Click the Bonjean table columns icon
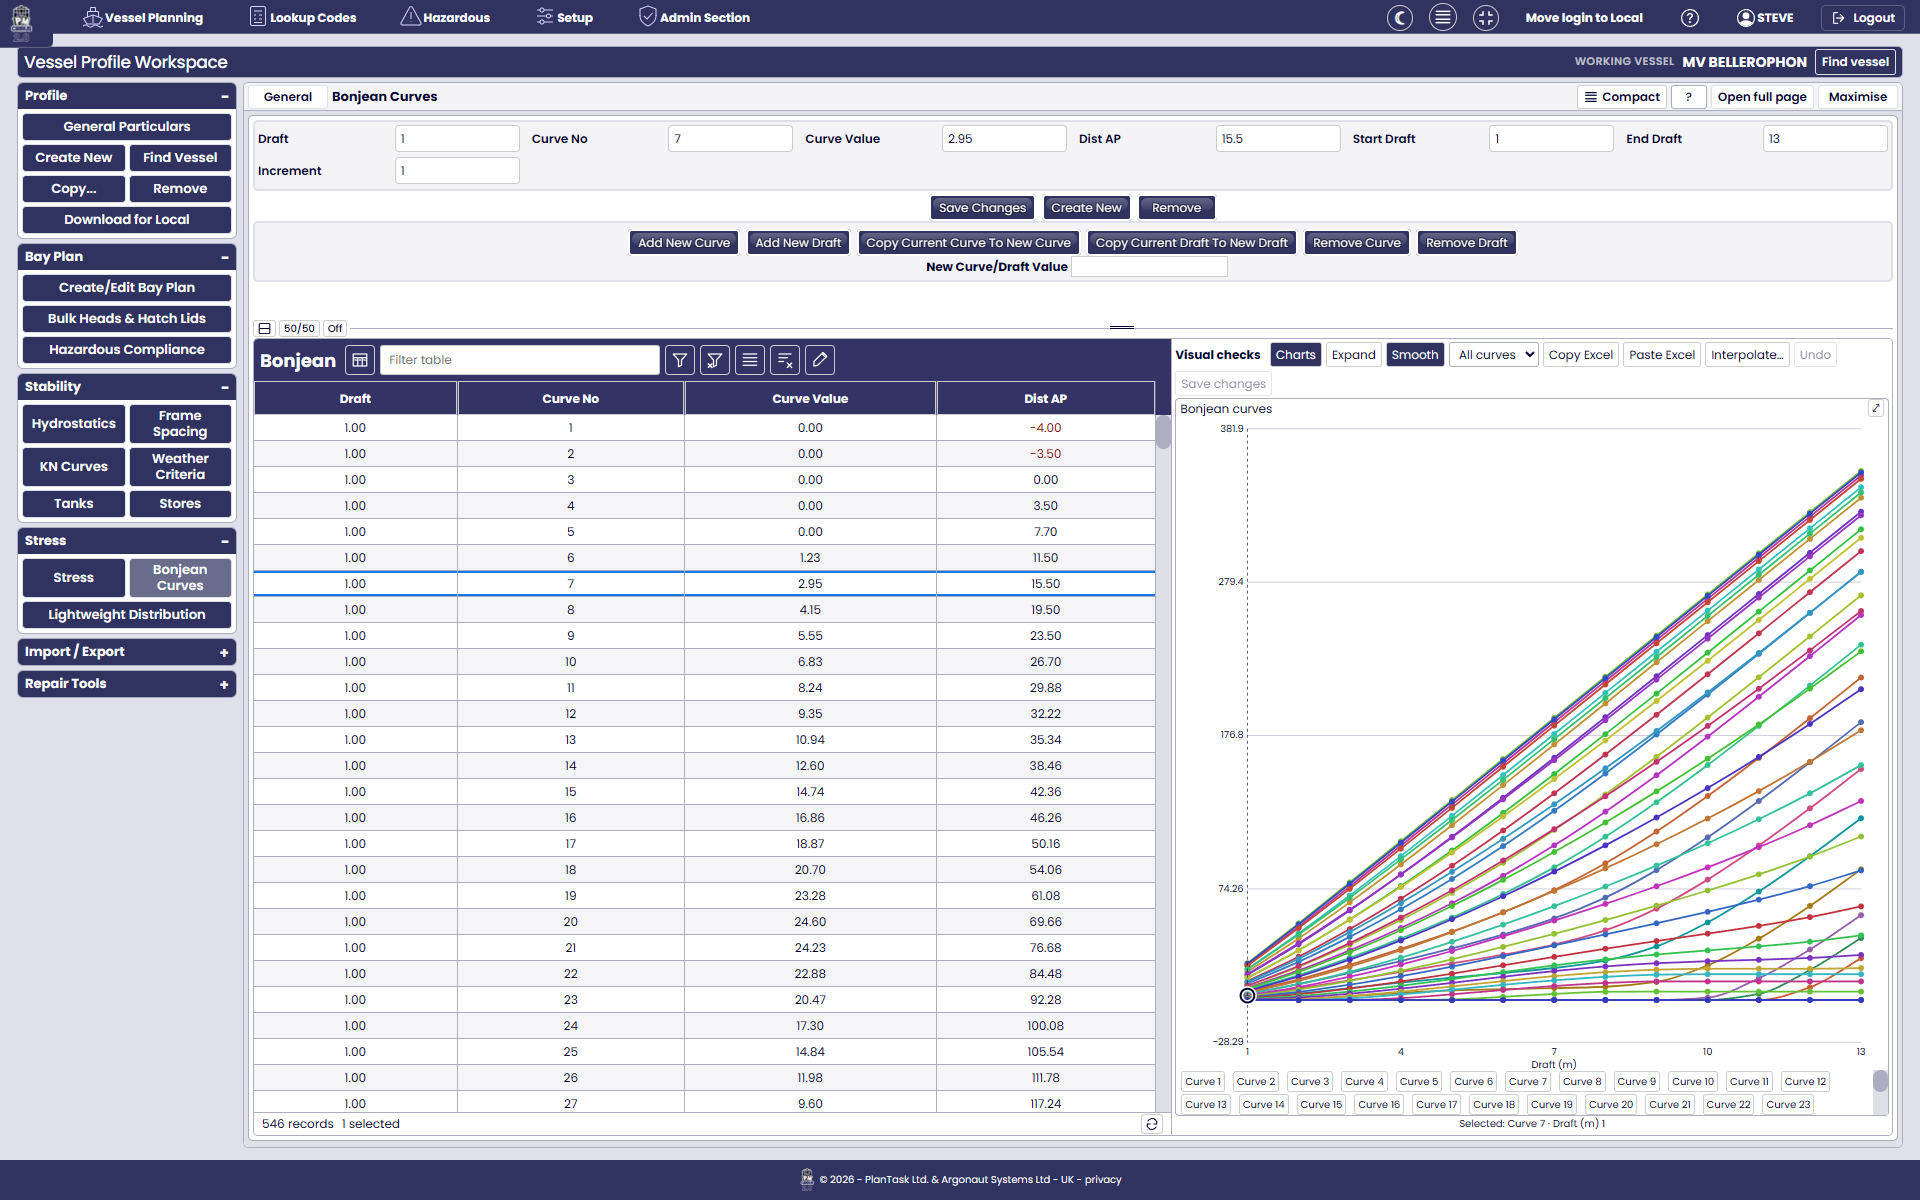The image size is (1920, 1200). tap(360, 360)
